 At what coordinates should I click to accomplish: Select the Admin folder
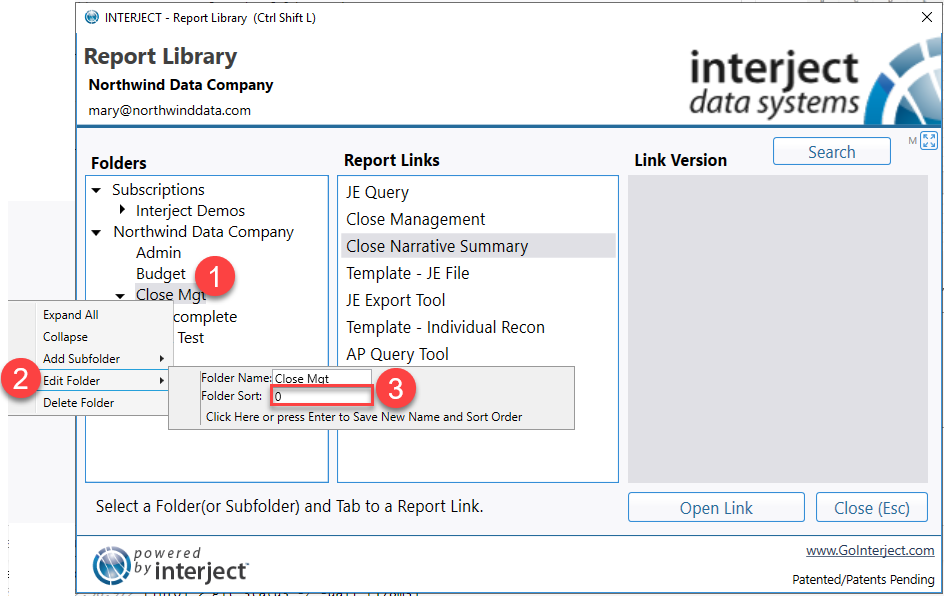[158, 253]
